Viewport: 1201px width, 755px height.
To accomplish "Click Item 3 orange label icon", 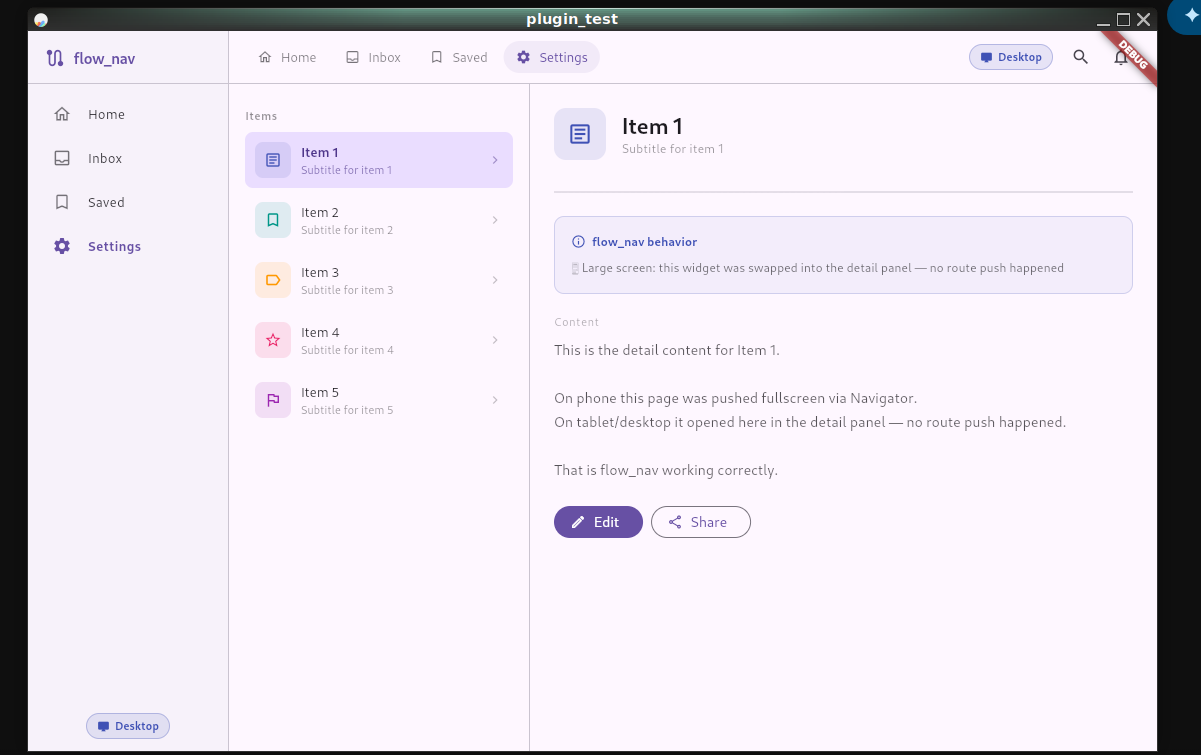I will pos(273,280).
